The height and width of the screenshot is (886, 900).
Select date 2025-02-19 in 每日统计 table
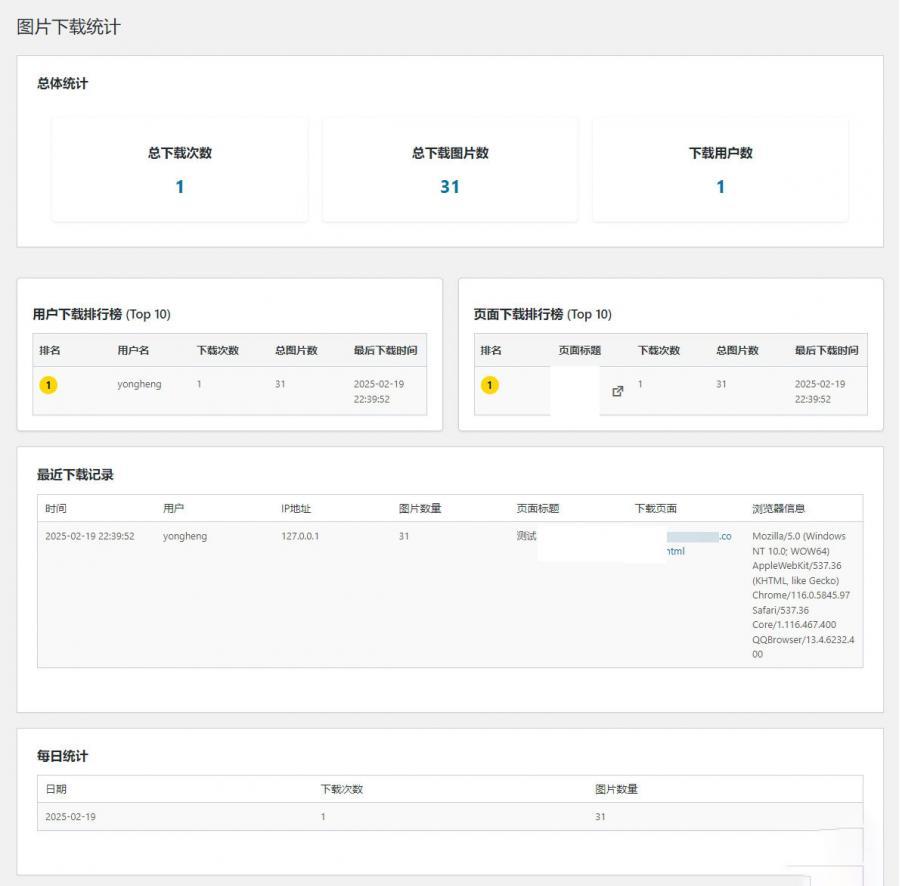pyautogui.click(x=70, y=817)
